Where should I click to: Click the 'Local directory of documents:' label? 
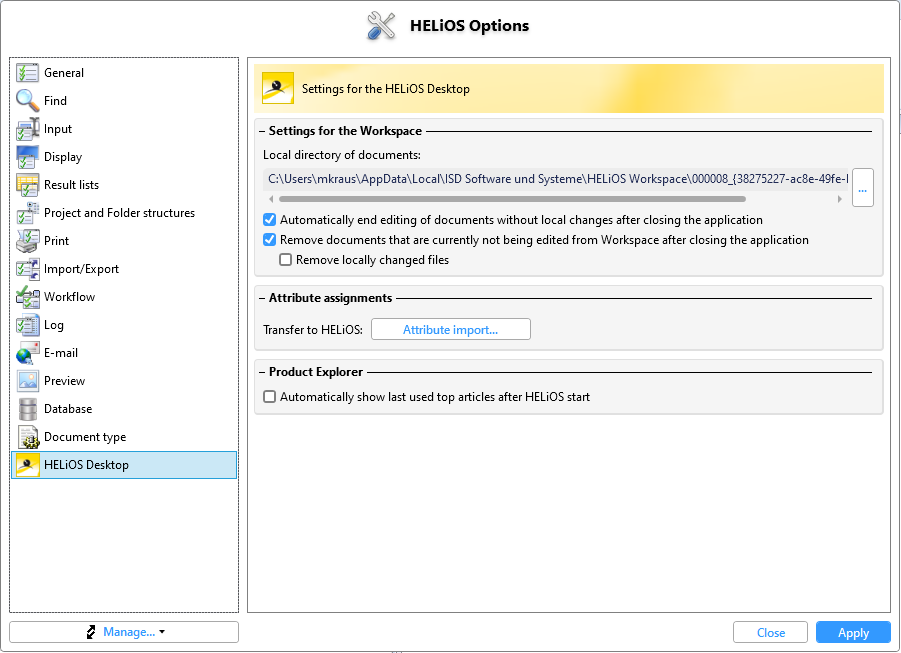[x=342, y=155]
